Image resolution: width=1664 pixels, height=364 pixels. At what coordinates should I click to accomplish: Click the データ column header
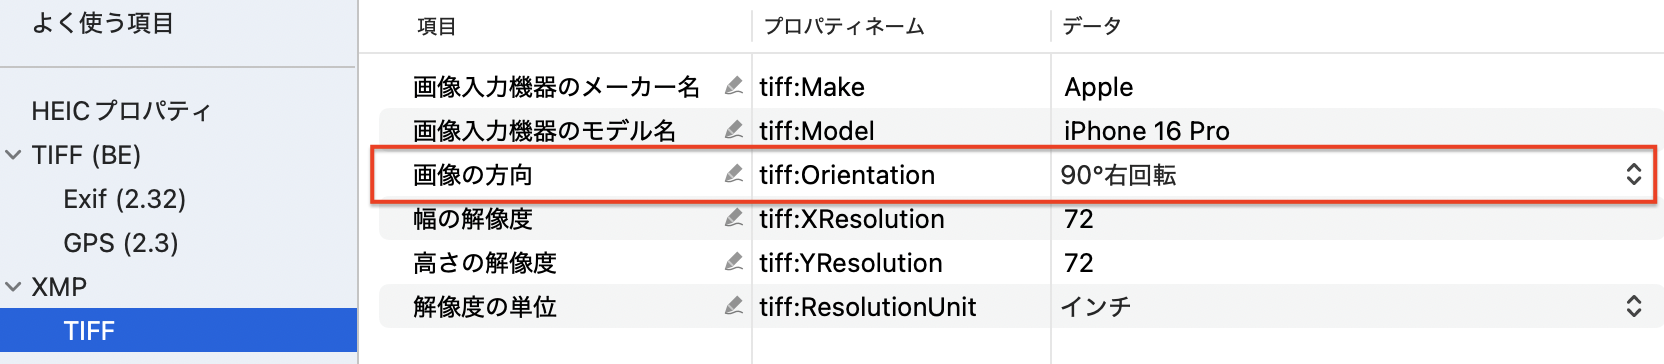click(1091, 26)
